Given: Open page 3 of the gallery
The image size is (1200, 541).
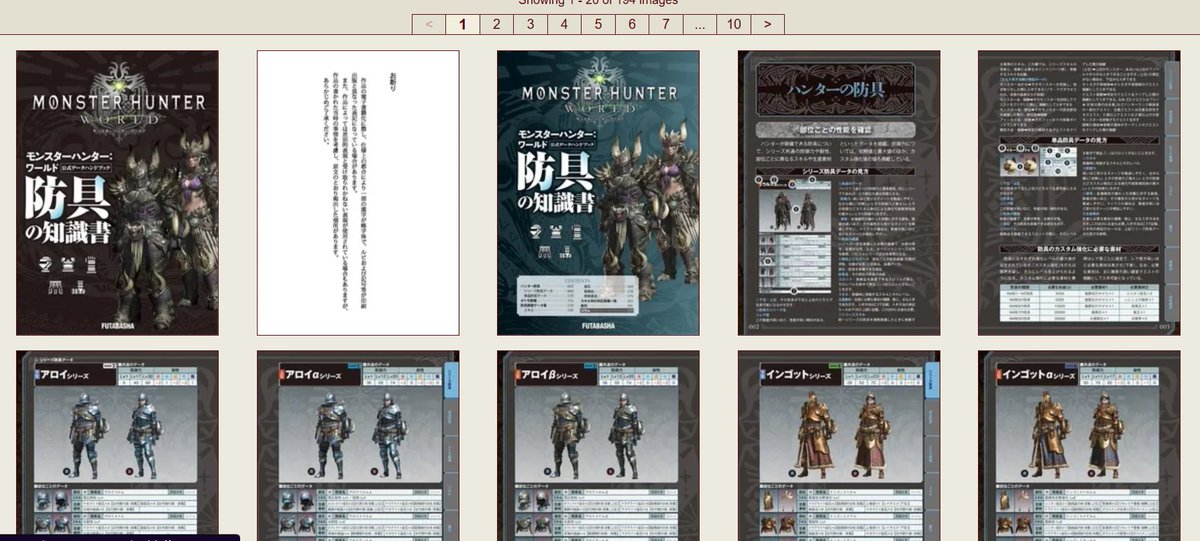Looking at the screenshot, I should (530, 24).
